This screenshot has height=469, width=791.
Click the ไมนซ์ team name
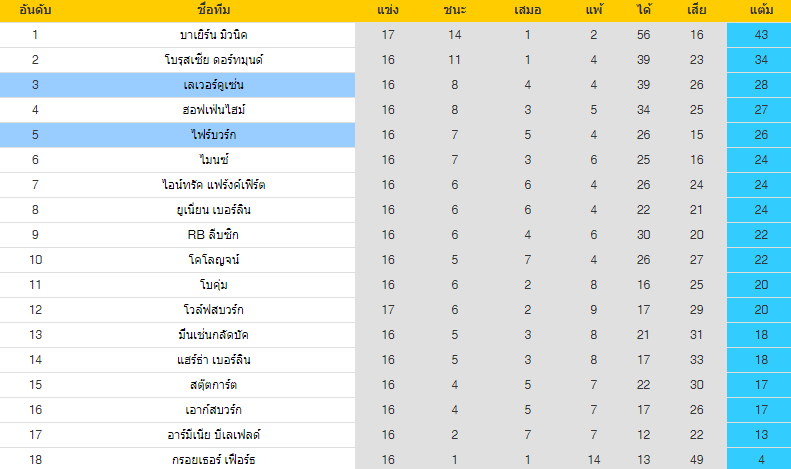point(213,160)
